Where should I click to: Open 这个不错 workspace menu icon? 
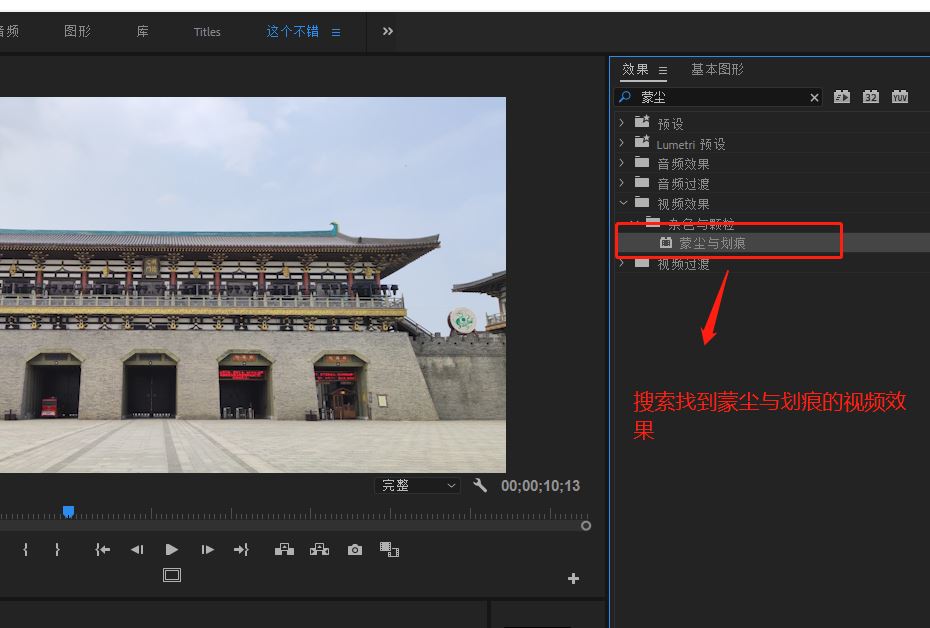click(x=336, y=32)
